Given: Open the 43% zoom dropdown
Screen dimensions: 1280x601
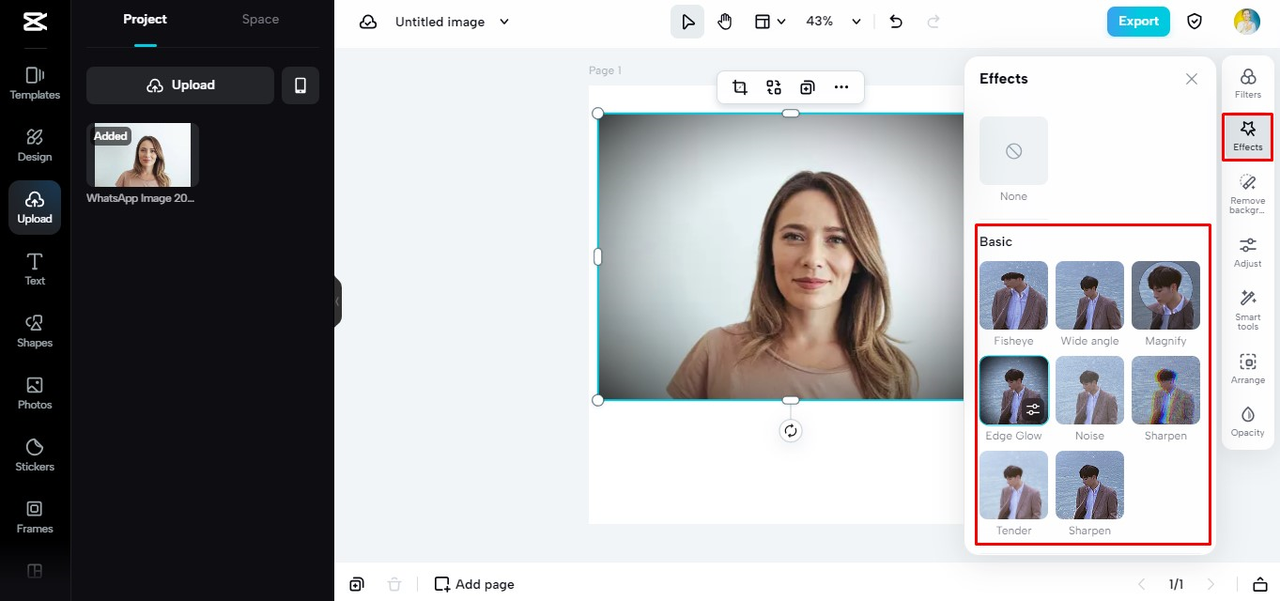Looking at the screenshot, I should [834, 21].
